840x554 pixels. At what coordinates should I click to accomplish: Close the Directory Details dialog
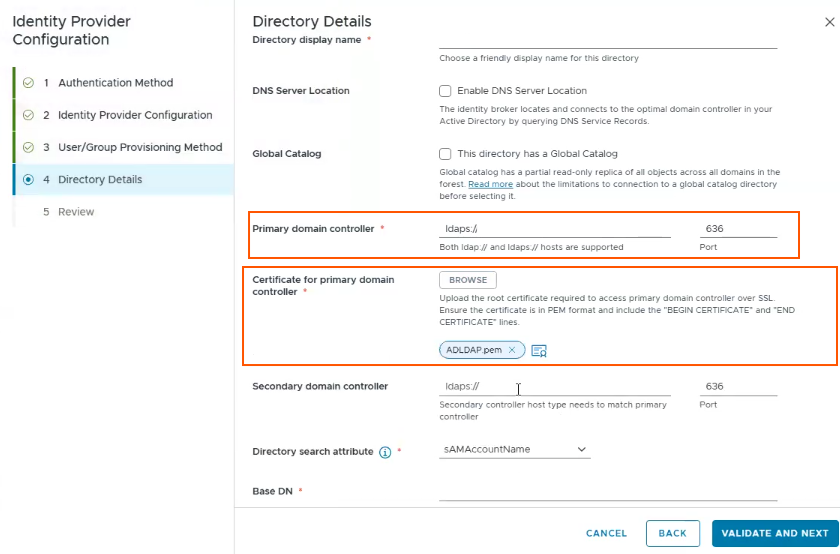point(829,22)
